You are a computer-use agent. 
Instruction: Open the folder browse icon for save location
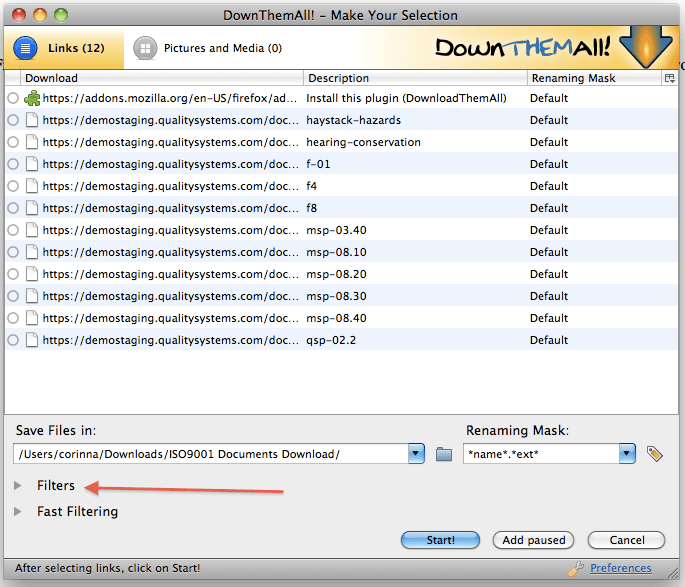point(444,454)
